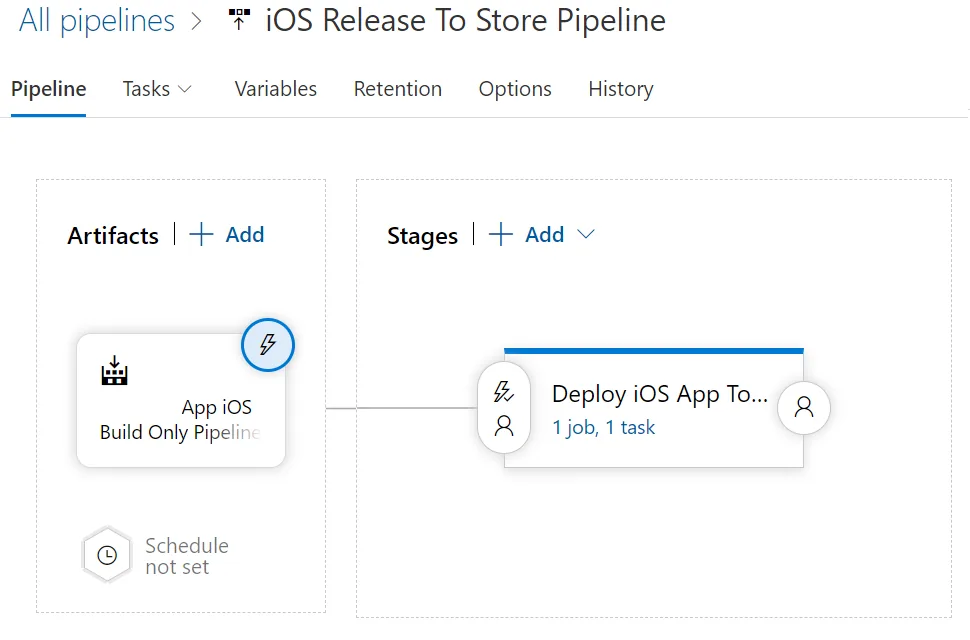This screenshot has width=970, height=640.
Task: Click the iOS Release To Store Pipeline title
Action: [465, 20]
